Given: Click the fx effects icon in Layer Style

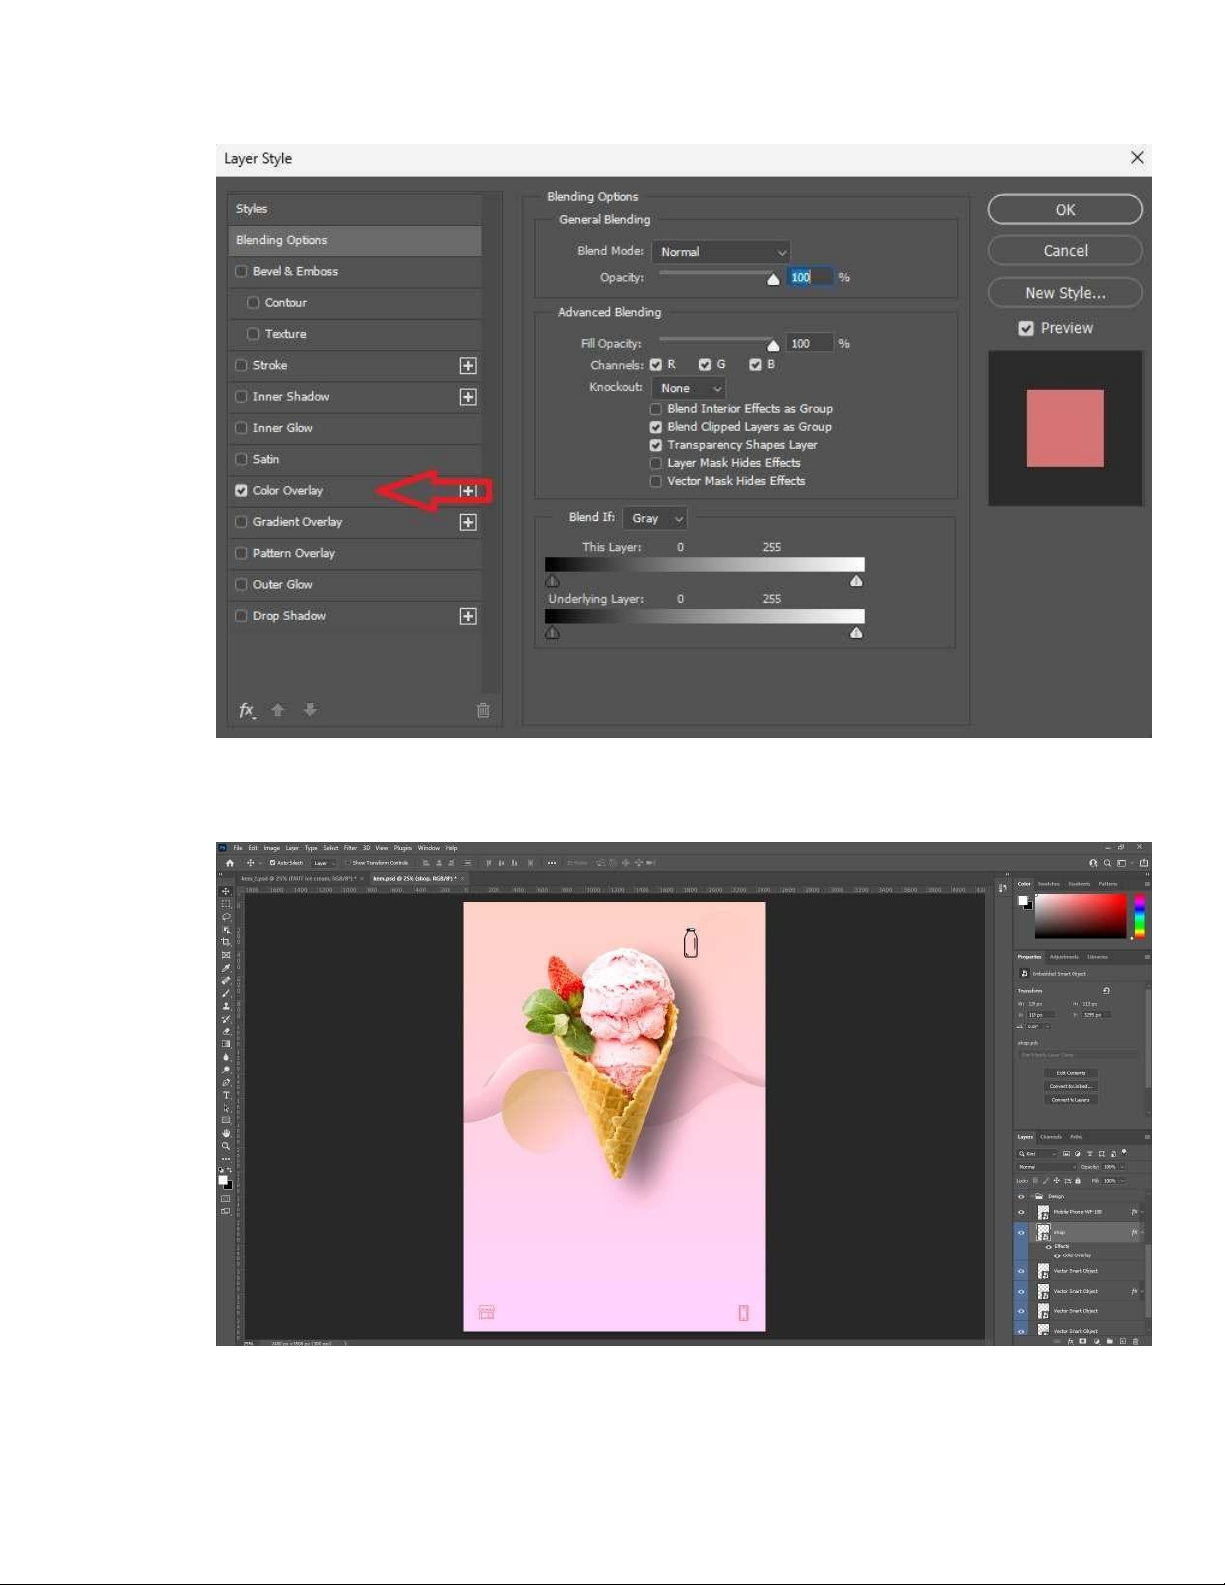Looking at the screenshot, I should 246,710.
